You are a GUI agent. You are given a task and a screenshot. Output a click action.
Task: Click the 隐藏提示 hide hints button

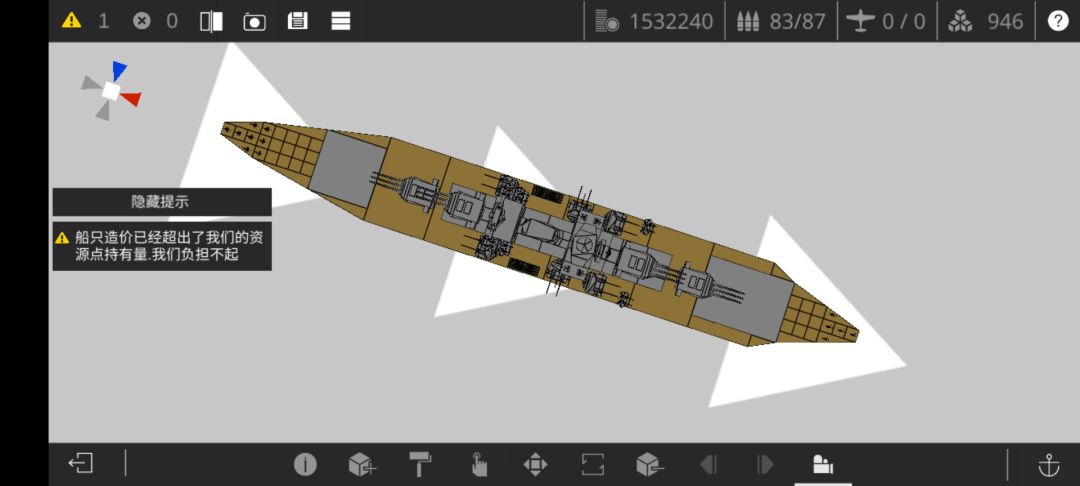pos(162,202)
